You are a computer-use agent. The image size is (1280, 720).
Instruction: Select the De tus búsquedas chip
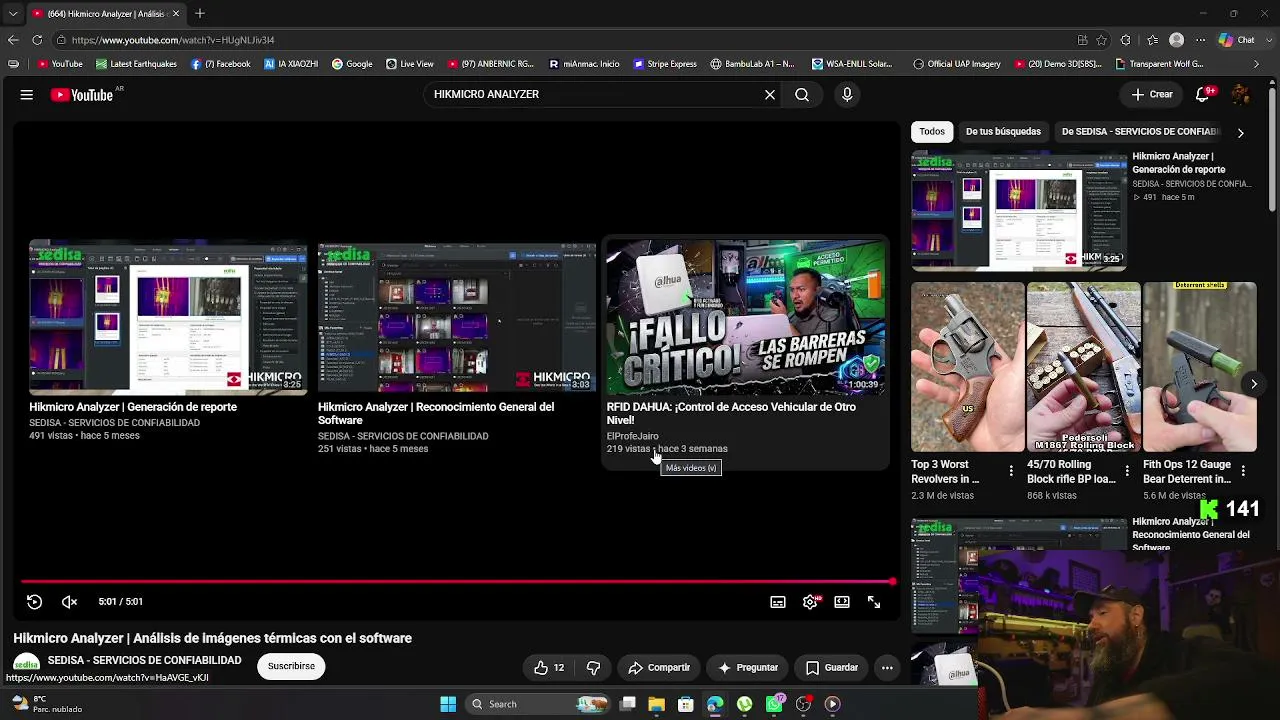coord(1003,132)
